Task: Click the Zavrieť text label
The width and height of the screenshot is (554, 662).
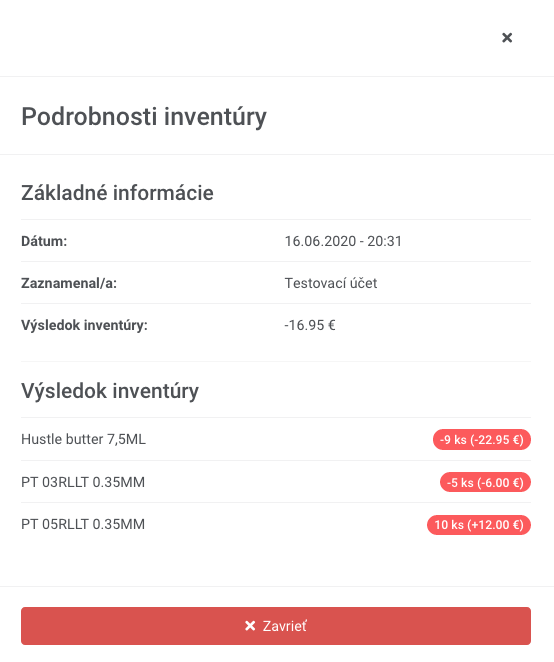Action: point(285,626)
